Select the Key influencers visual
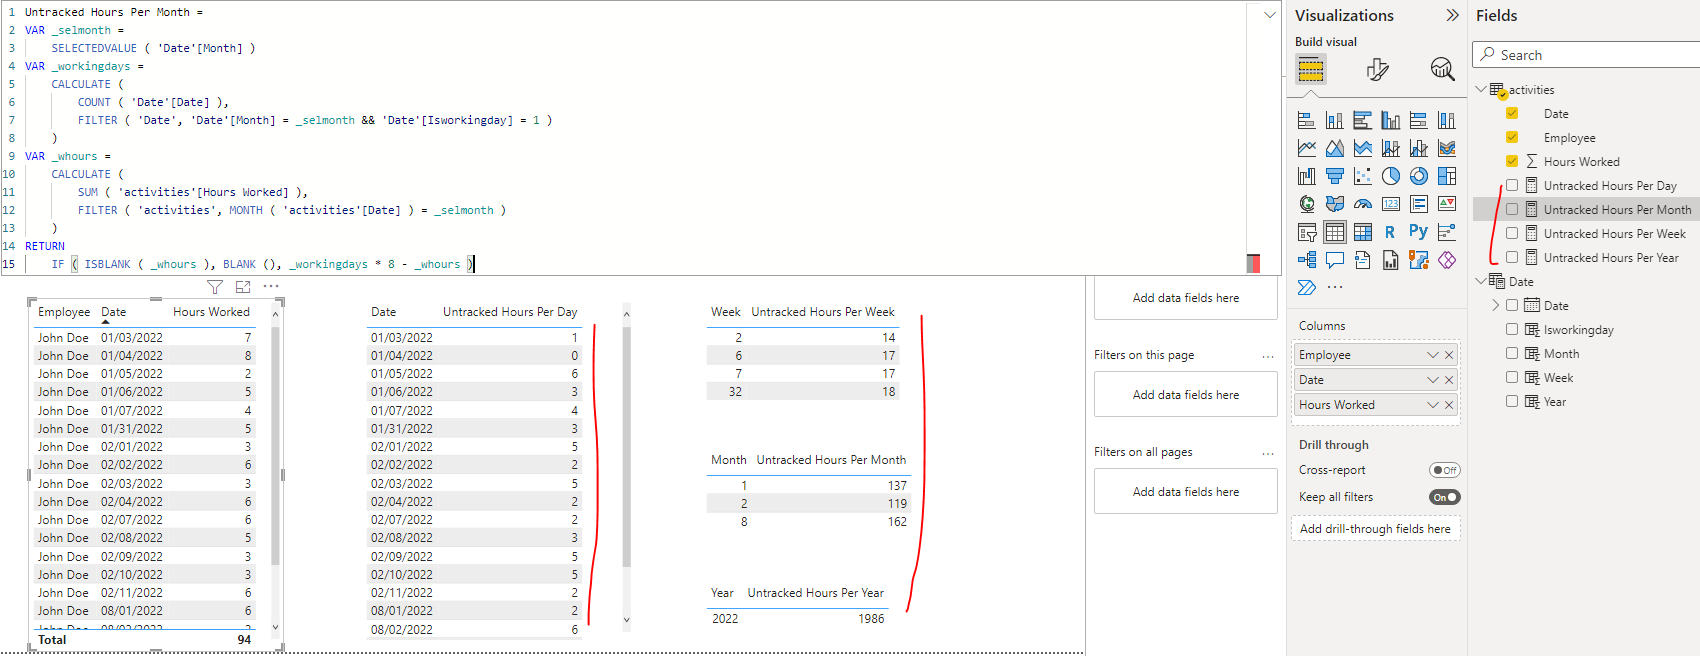 (x=1446, y=232)
